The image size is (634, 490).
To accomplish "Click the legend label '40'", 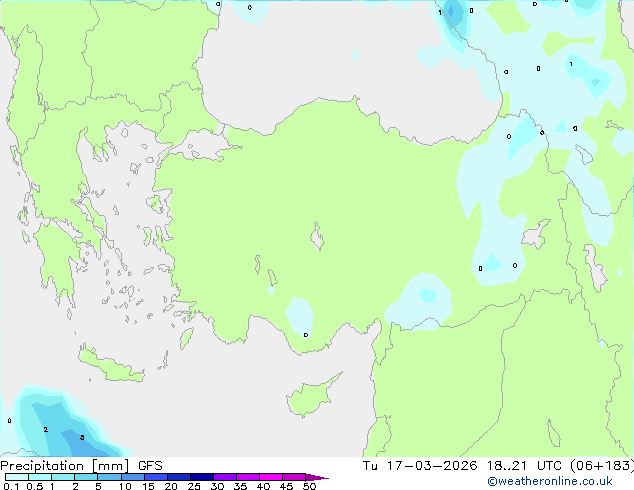I will point(263,486).
